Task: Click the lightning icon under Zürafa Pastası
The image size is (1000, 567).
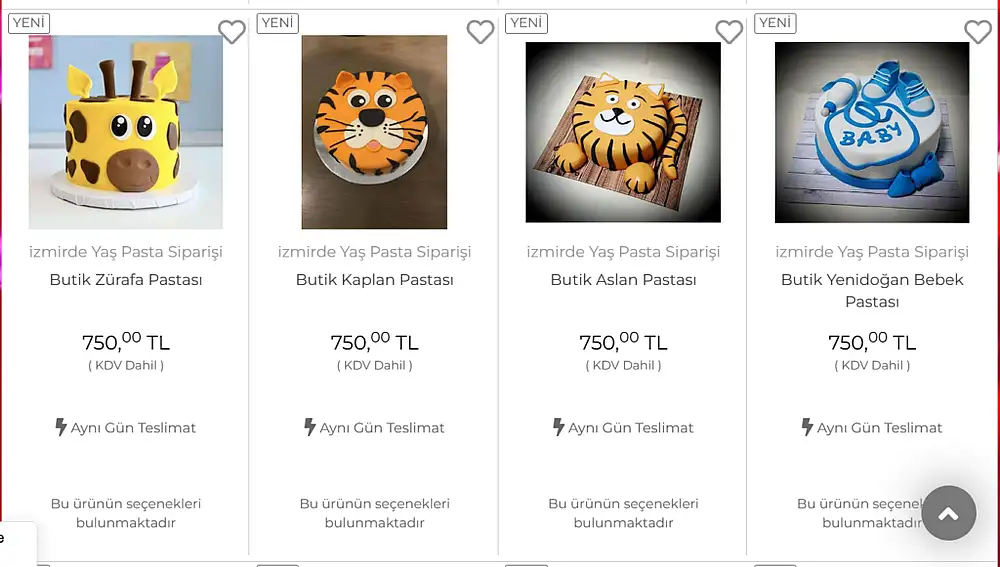Action: tap(61, 427)
